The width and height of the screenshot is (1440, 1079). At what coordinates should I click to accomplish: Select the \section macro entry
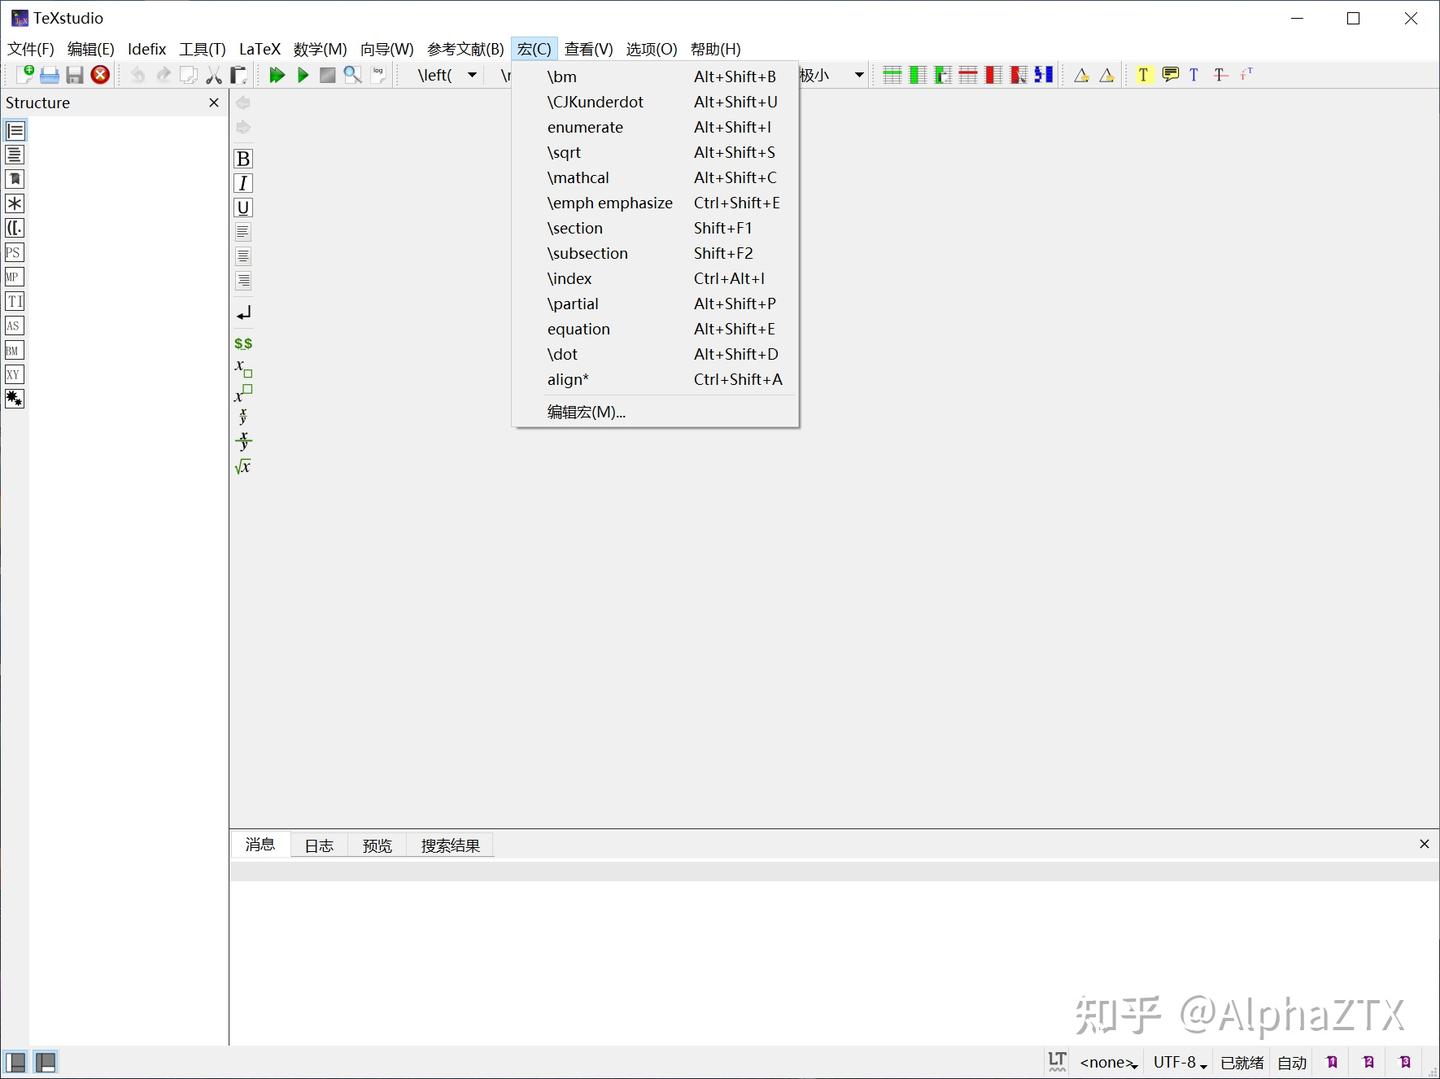point(575,228)
